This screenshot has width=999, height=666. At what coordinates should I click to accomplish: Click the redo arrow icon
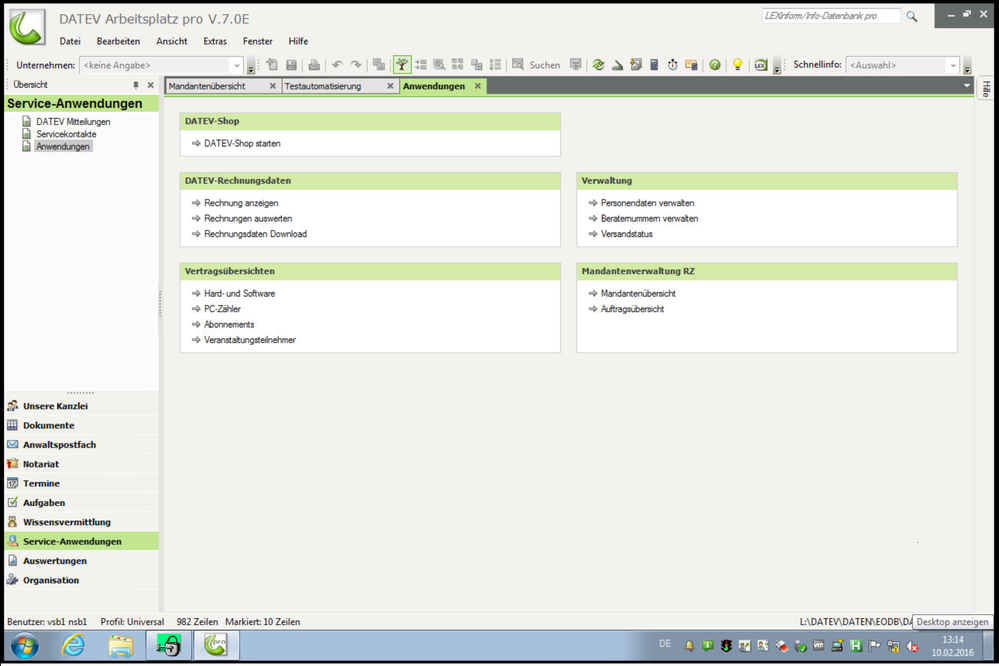(356, 64)
